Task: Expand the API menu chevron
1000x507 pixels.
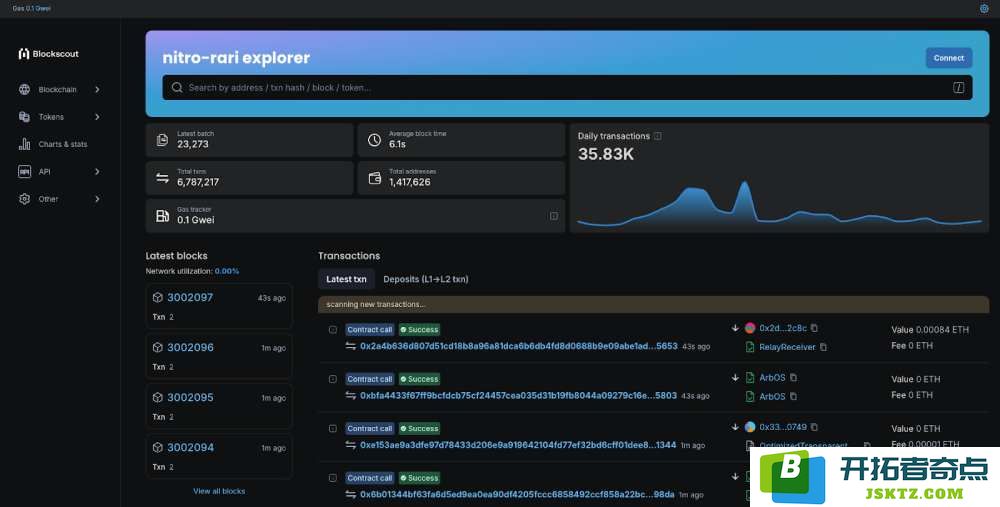Action: pyautogui.click(x=97, y=172)
